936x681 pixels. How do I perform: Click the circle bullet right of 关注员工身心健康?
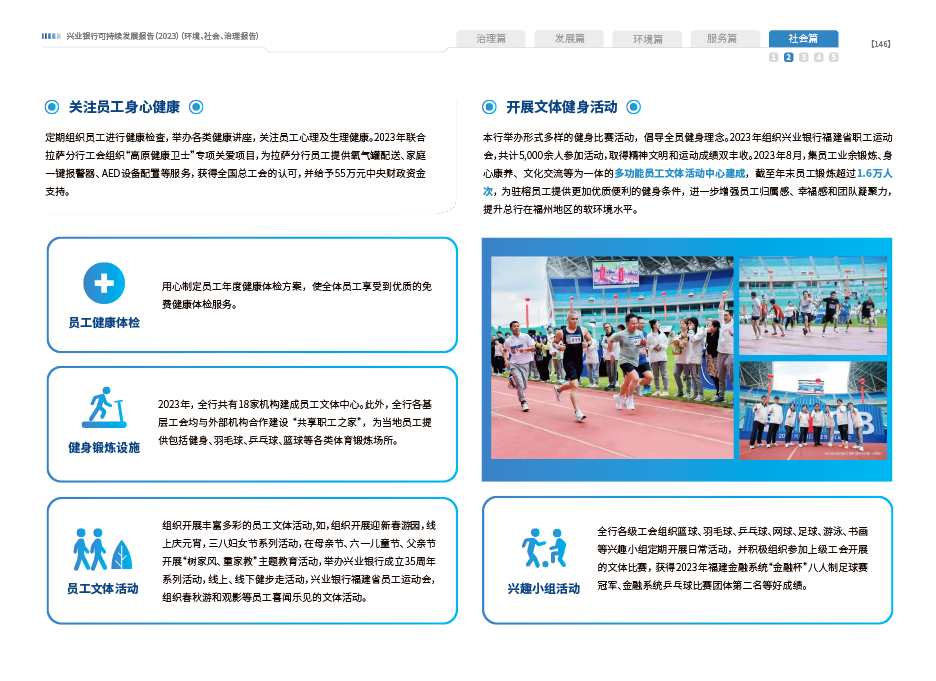tap(197, 107)
